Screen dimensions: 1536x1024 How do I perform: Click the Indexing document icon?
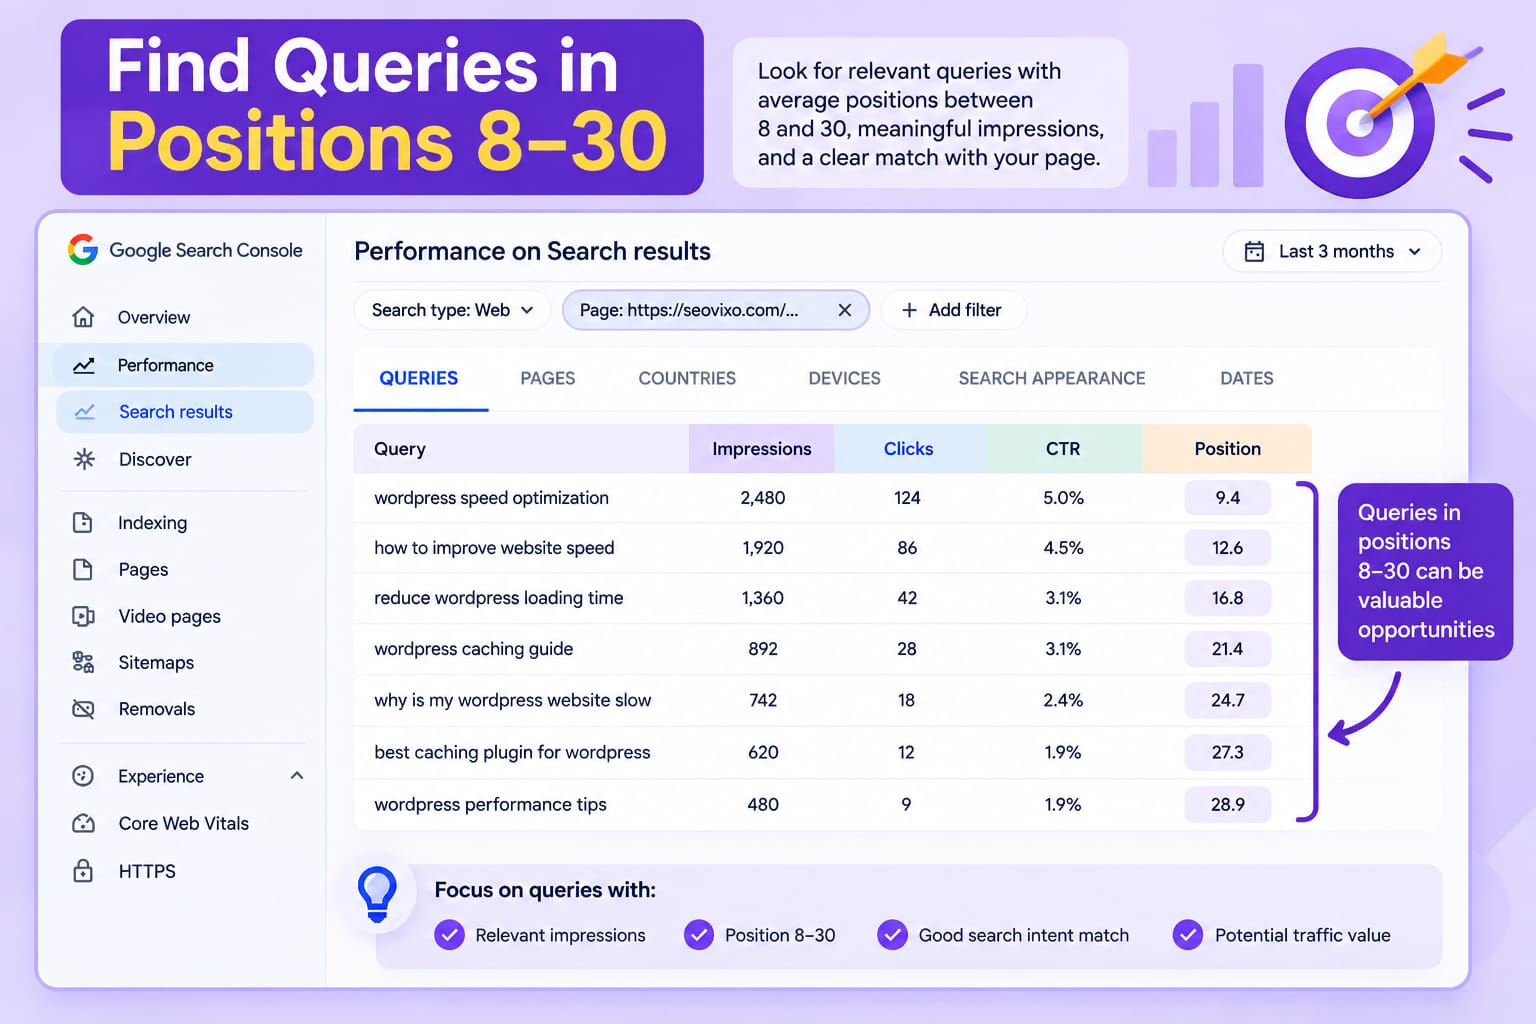[x=83, y=522]
